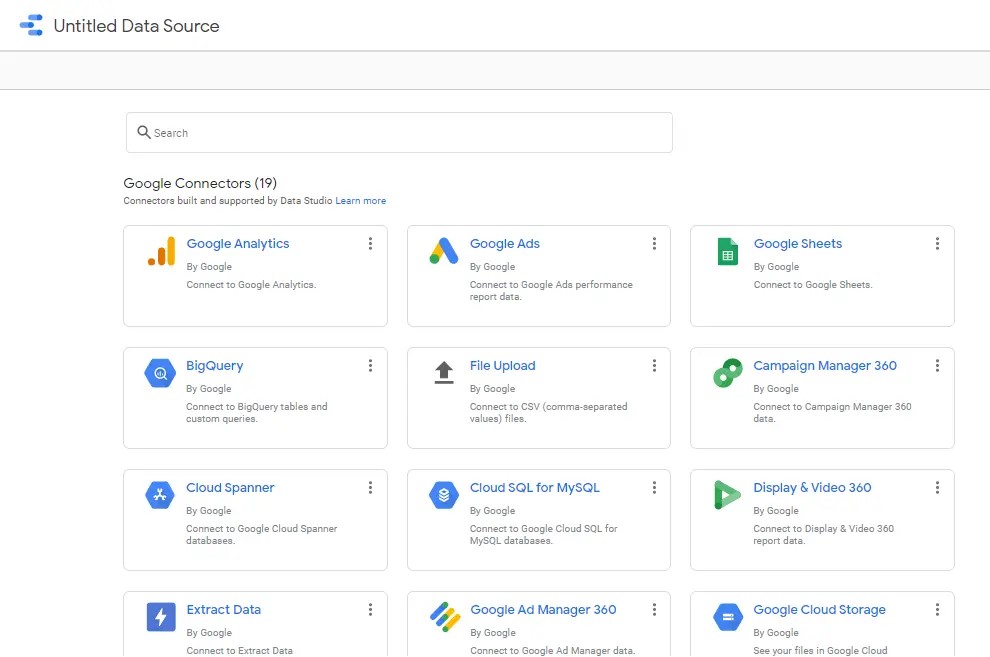Select the Google Ads connector title

[504, 244]
